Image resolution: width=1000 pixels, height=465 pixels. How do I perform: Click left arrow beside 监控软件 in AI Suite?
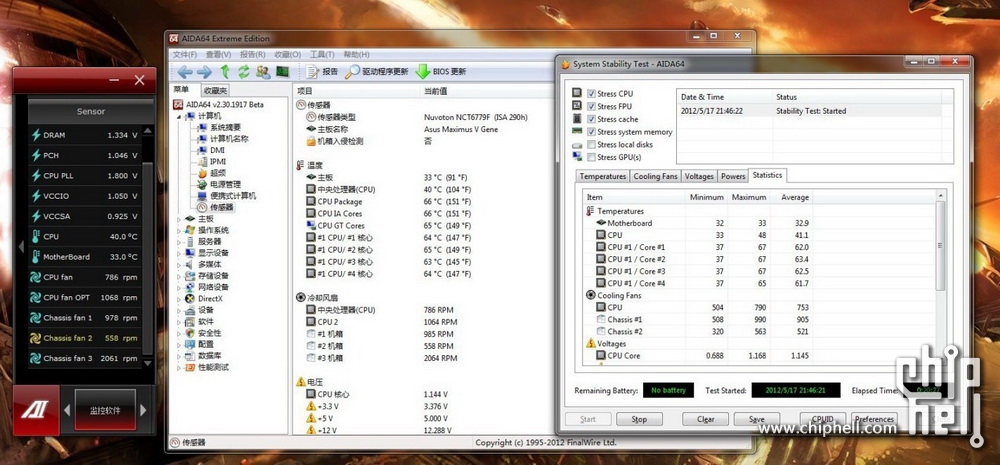point(67,410)
